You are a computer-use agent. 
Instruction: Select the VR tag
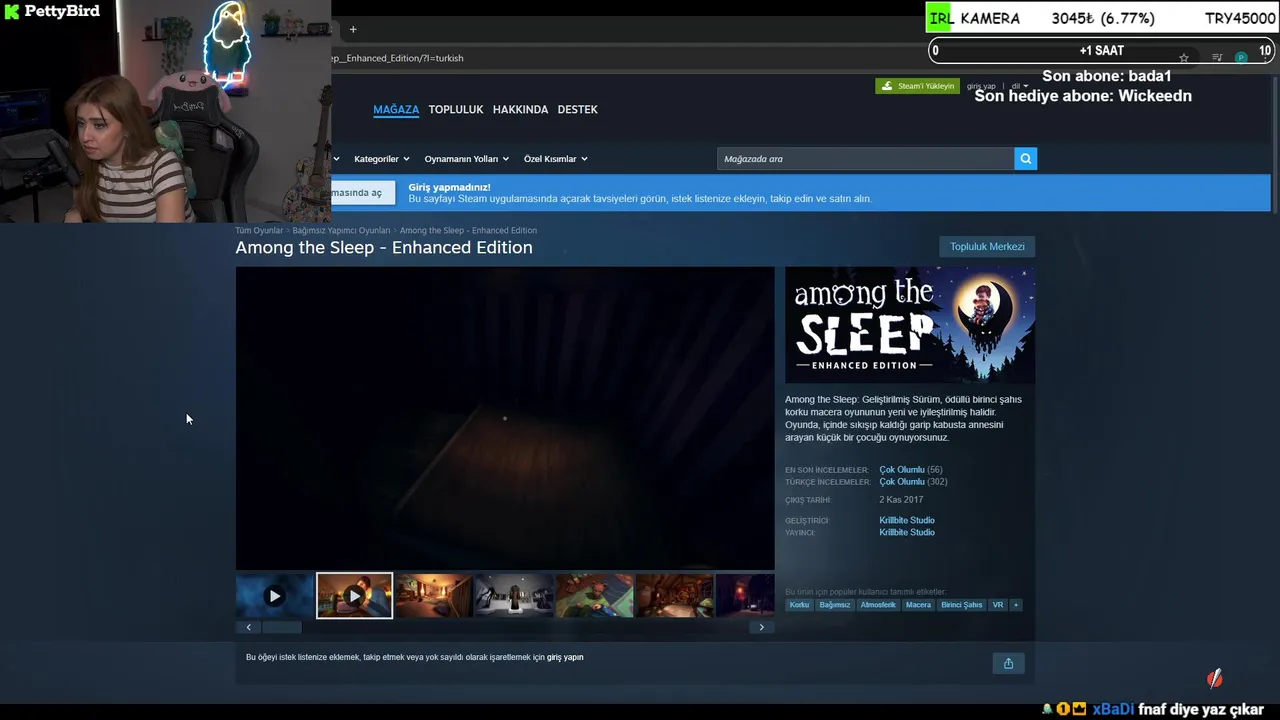pyautogui.click(x=997, y=605)
